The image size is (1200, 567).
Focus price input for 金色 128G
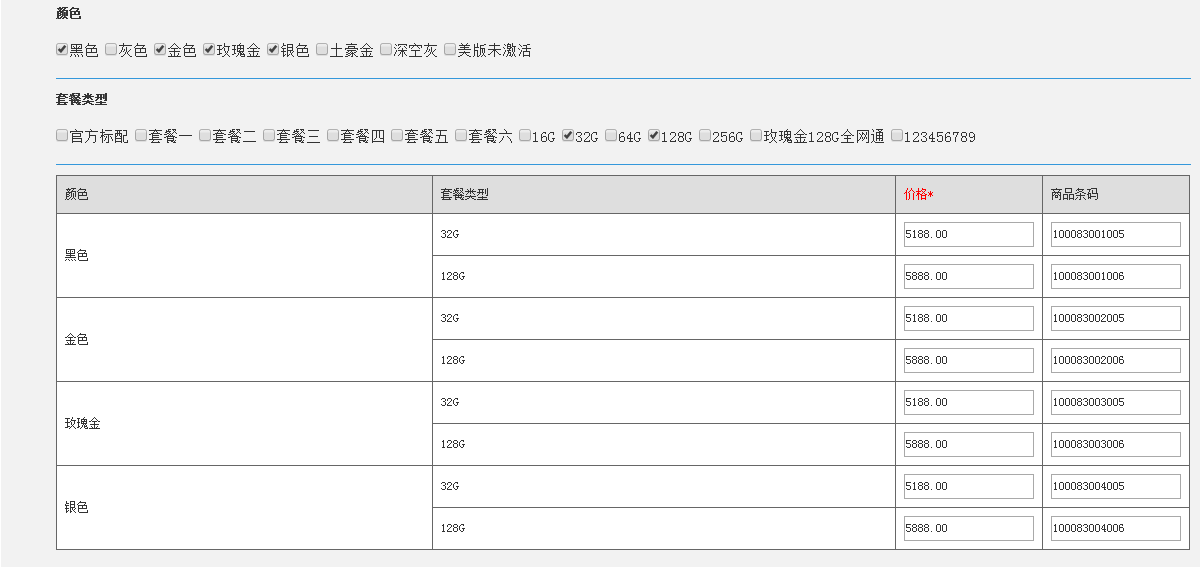pos(969,360)
